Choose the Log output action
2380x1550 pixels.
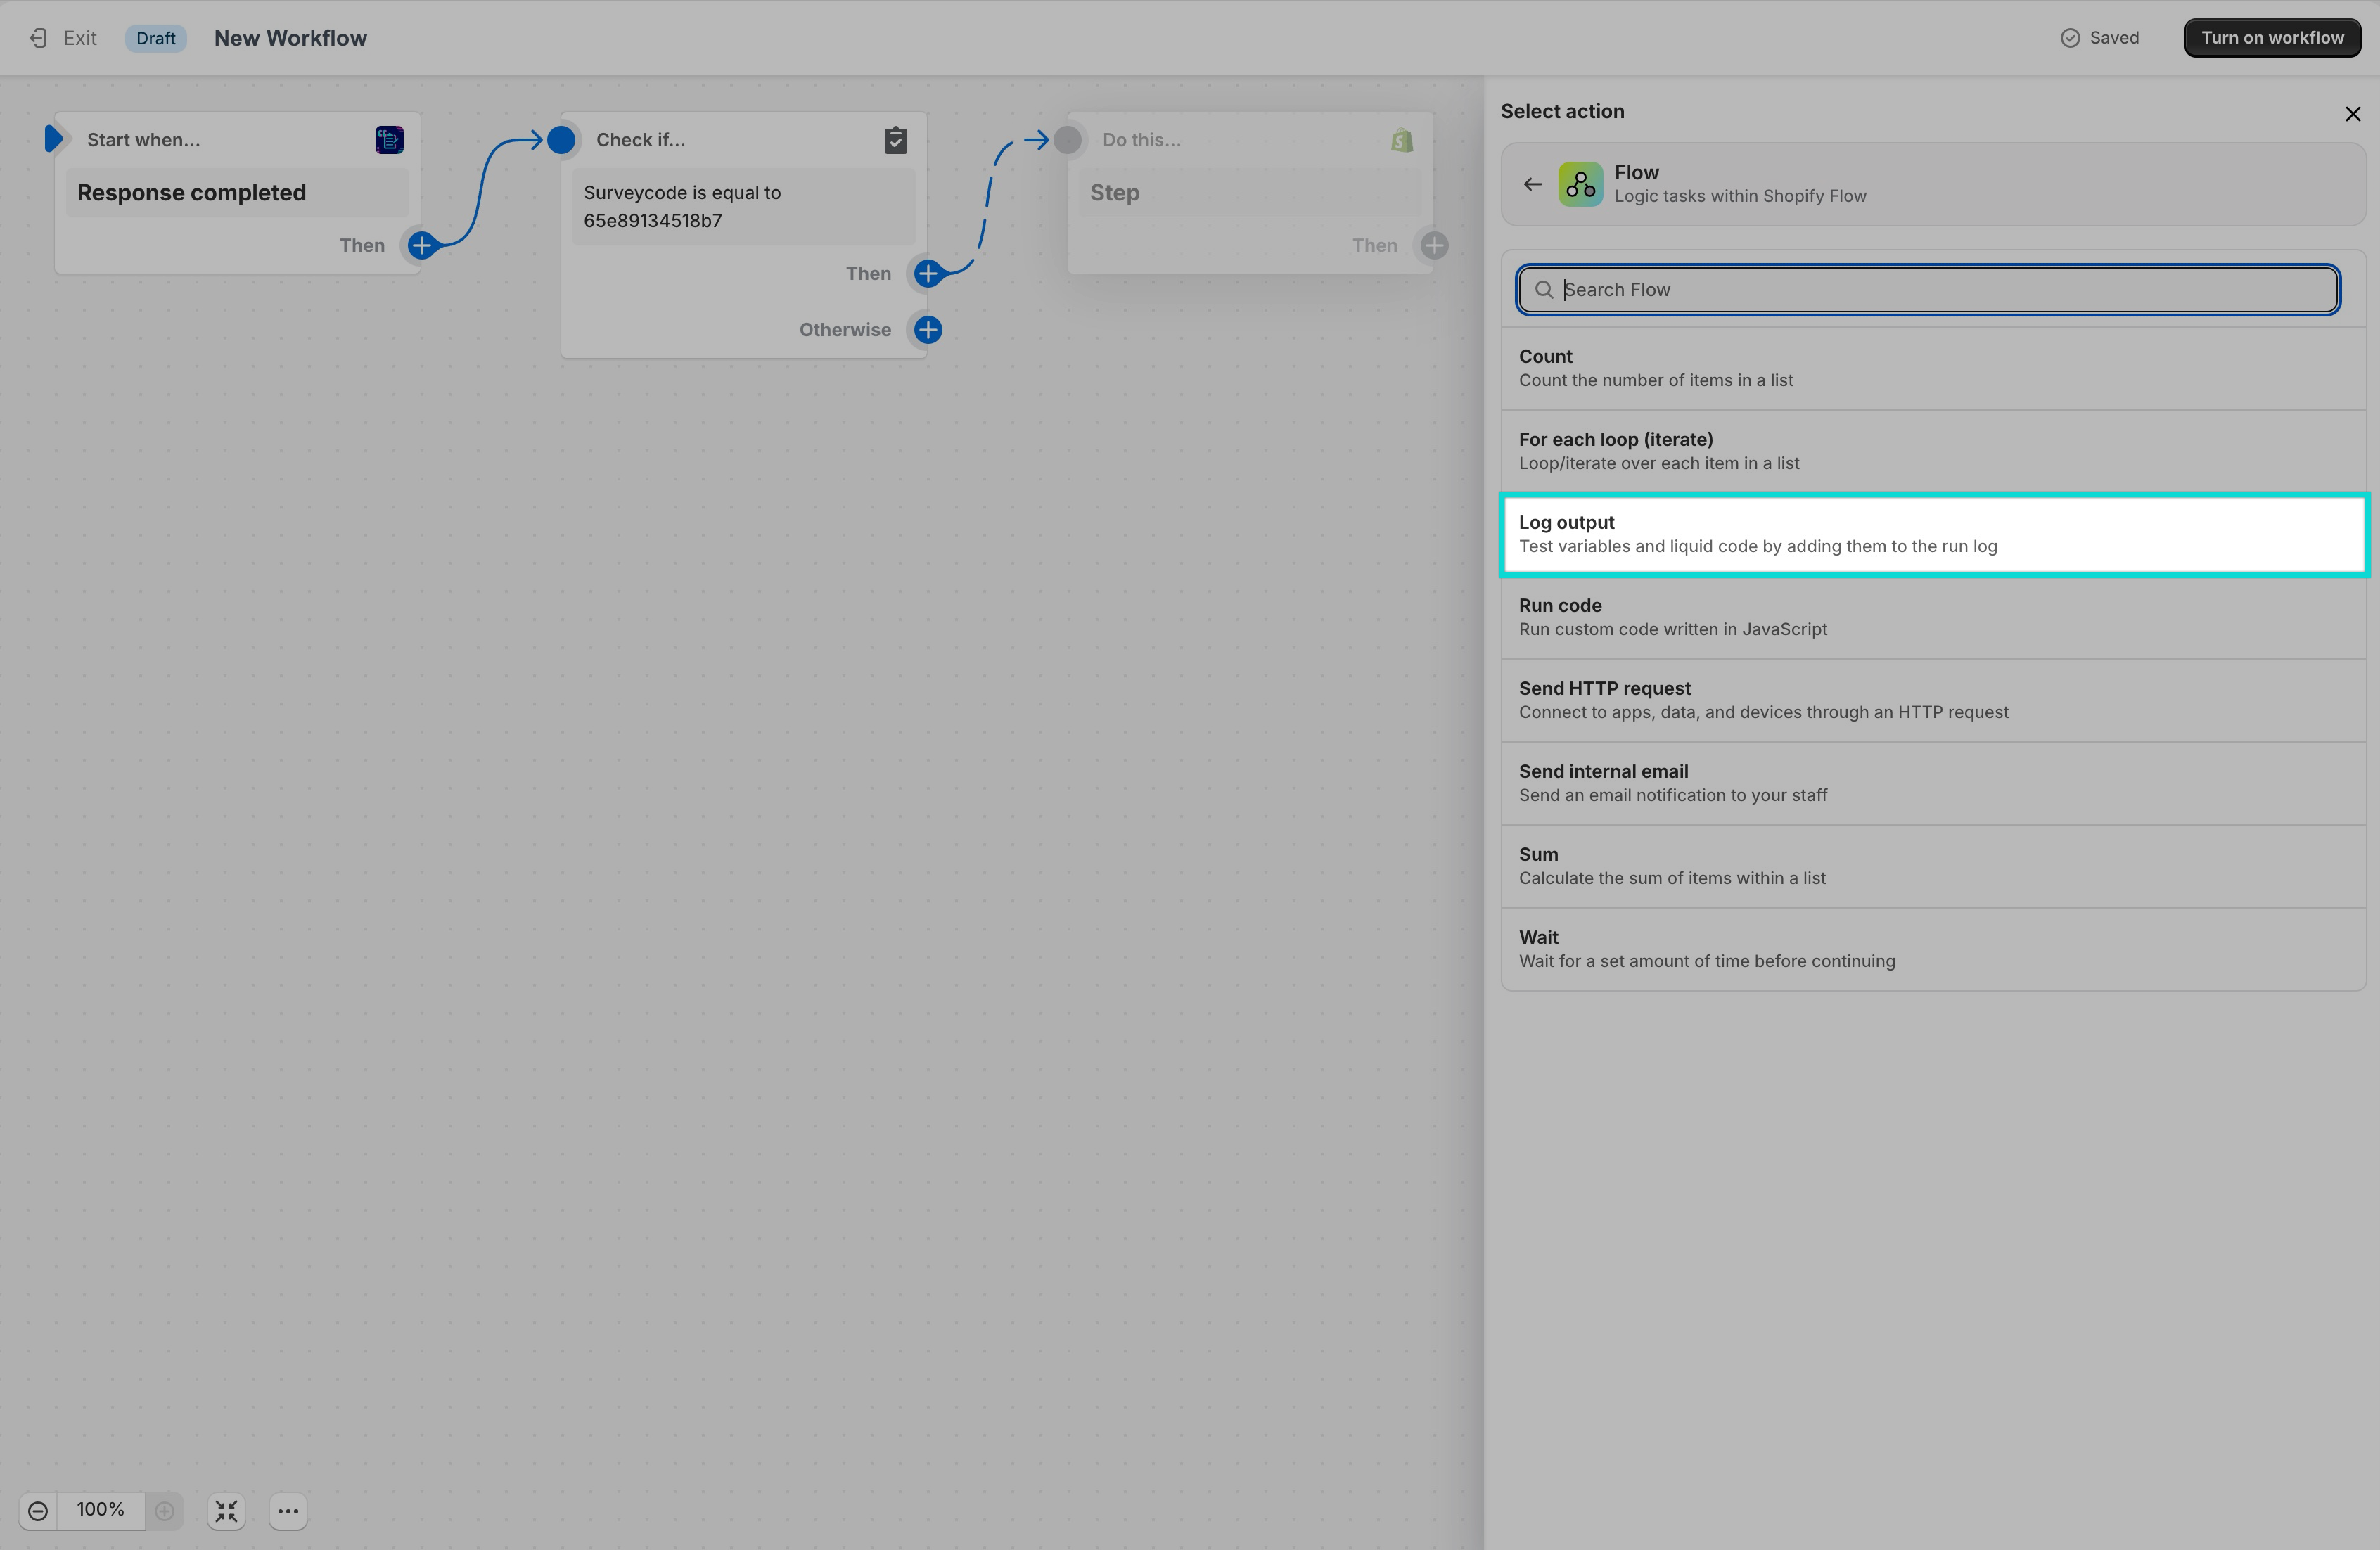1933,534
